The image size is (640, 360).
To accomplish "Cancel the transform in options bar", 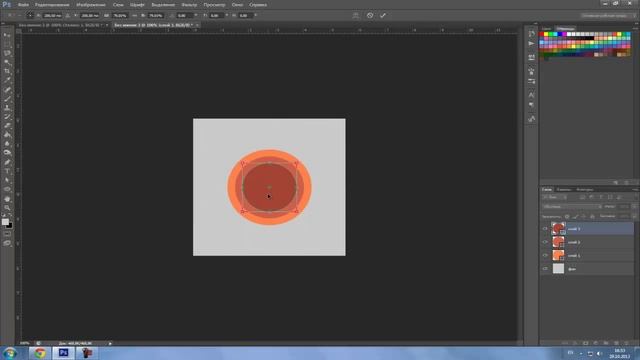I will (x=370, y=16).
